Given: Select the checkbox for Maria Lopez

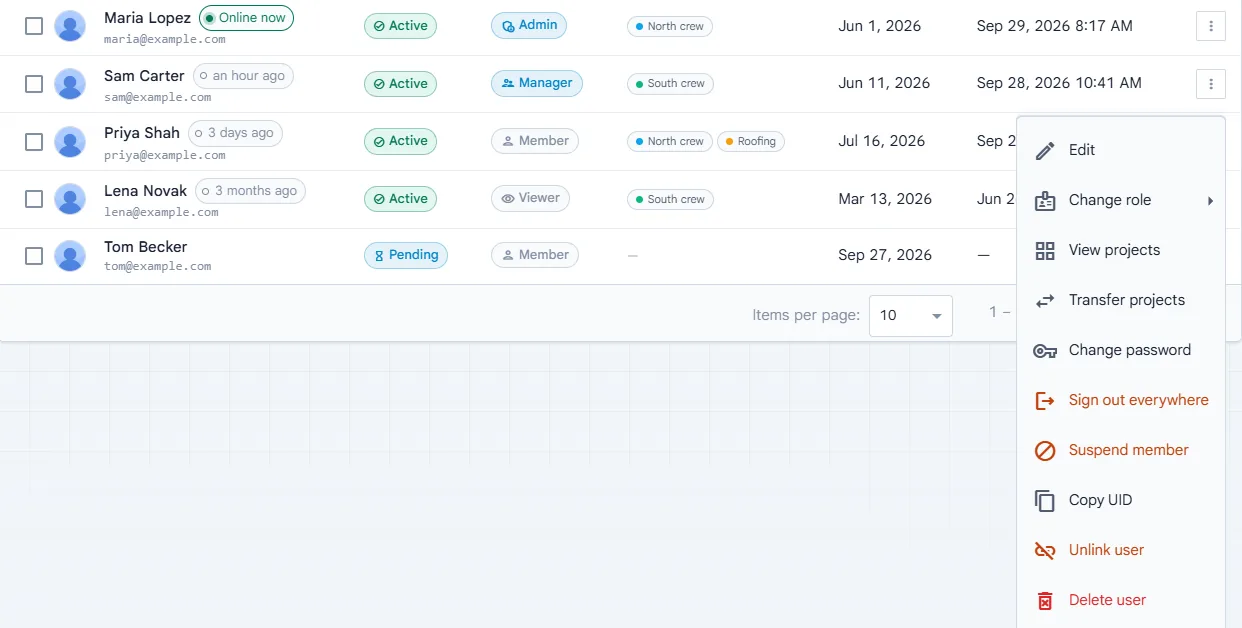Looking at the screenshot, I should 34,26.
